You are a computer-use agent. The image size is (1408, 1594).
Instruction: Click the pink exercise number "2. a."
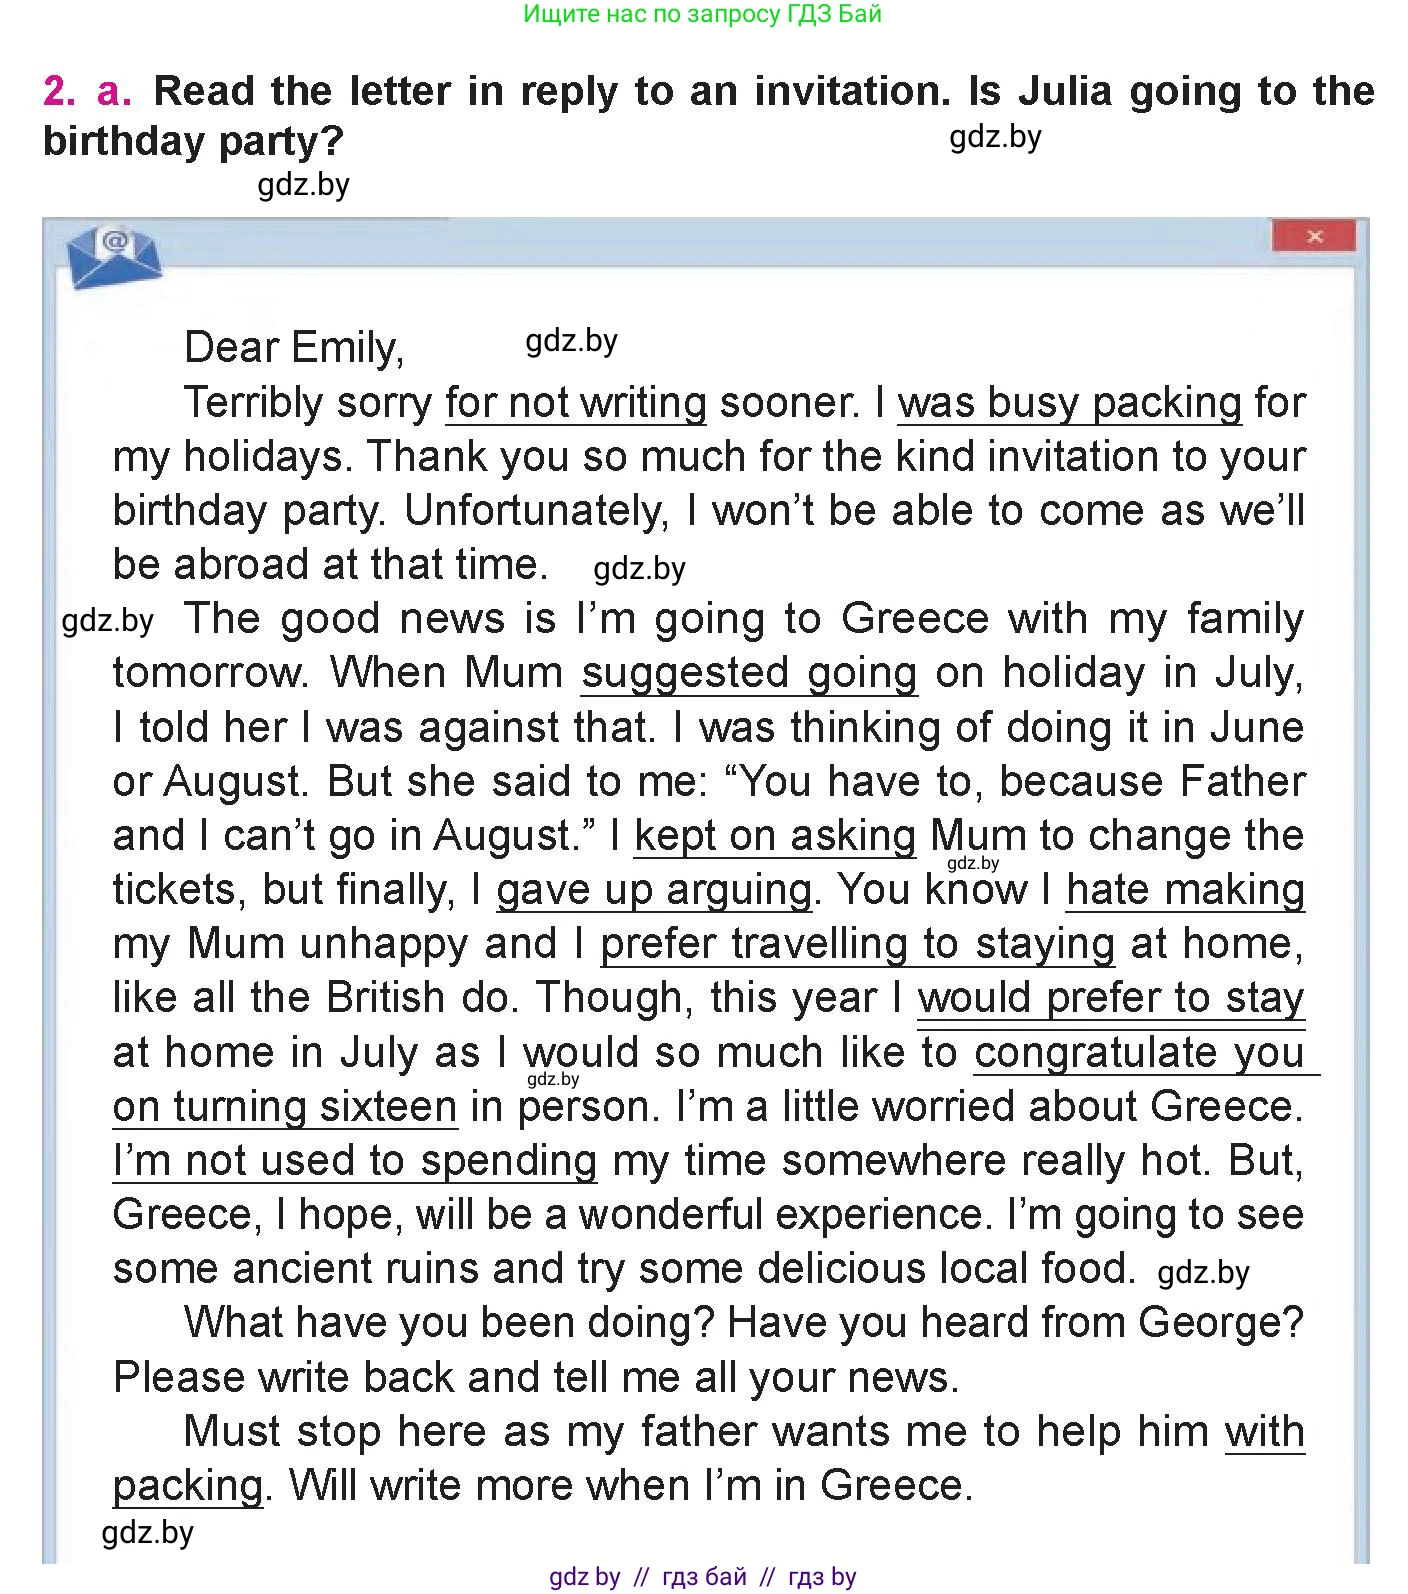point(87,91)
